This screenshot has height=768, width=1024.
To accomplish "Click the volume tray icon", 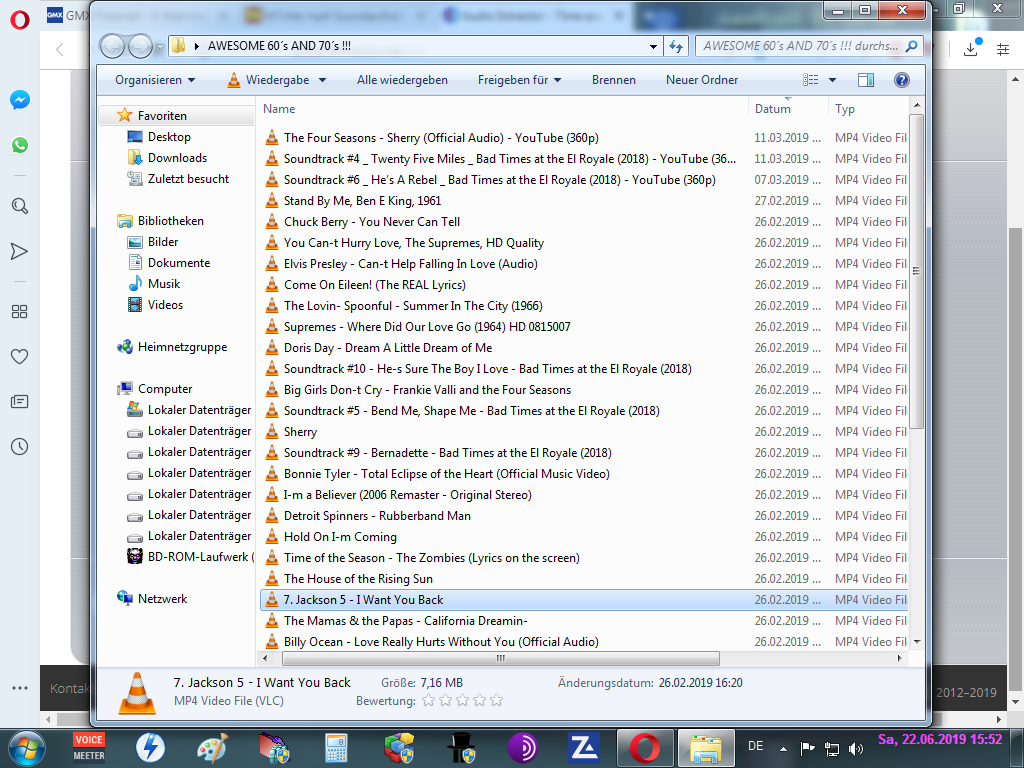I will tap(855, 748).
